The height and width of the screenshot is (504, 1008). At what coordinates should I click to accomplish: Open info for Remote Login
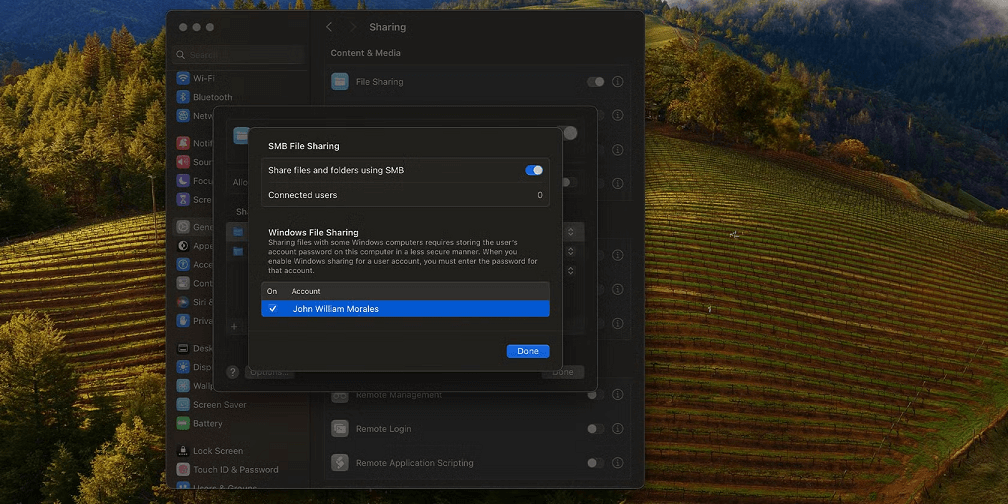pyautogui.click(x=617, y=429)
